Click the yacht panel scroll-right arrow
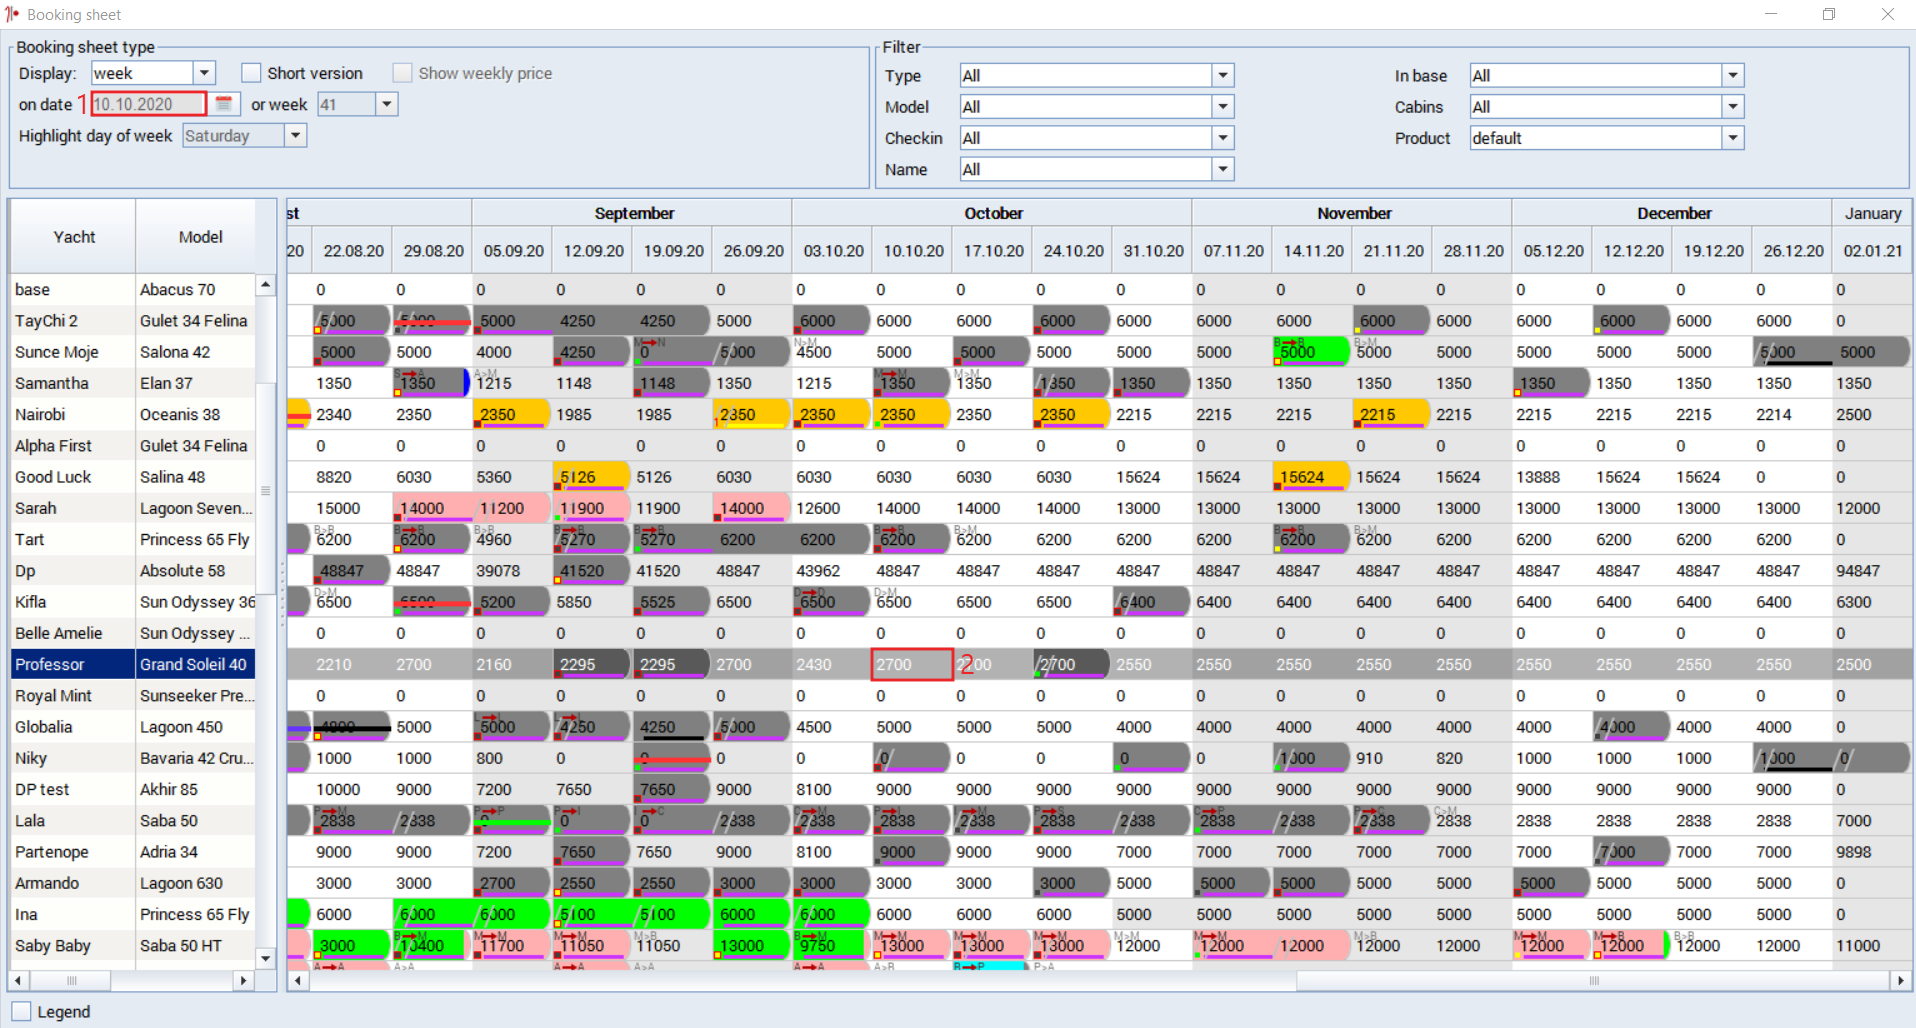Screen dimensions: 1916x1028 243,981
